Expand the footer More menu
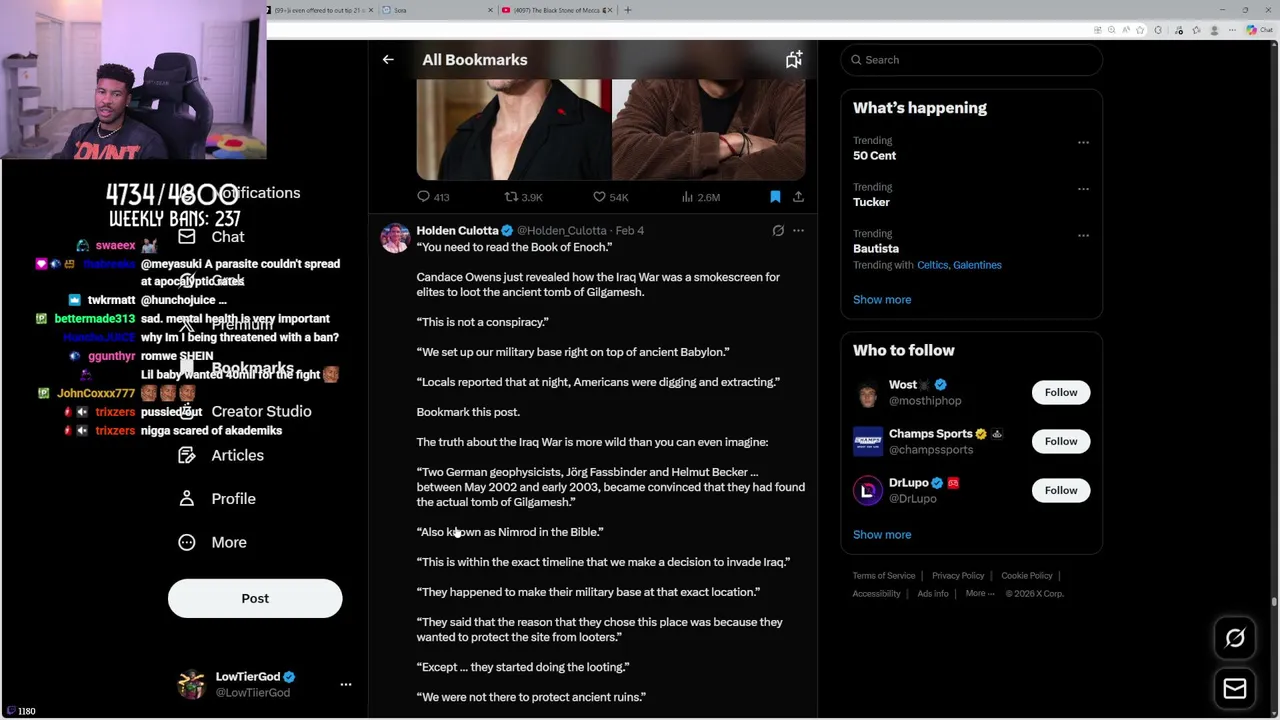The width and height of the screenshot is (1280, 720). point(979,594)
